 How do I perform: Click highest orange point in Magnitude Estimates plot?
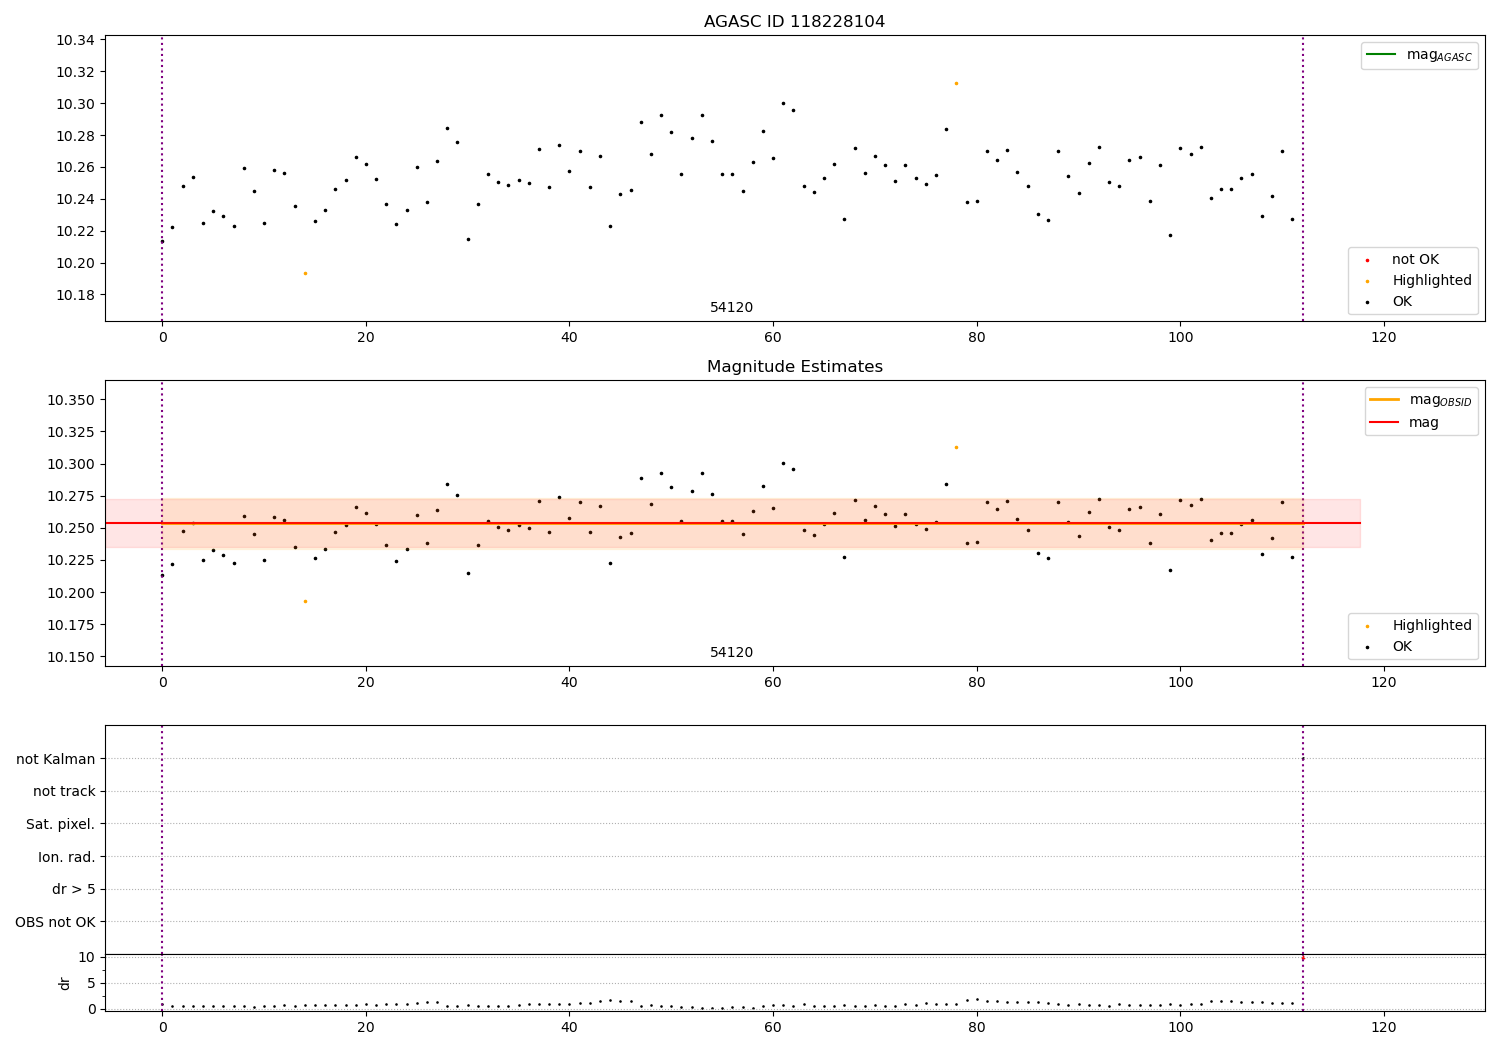(956, 447)
